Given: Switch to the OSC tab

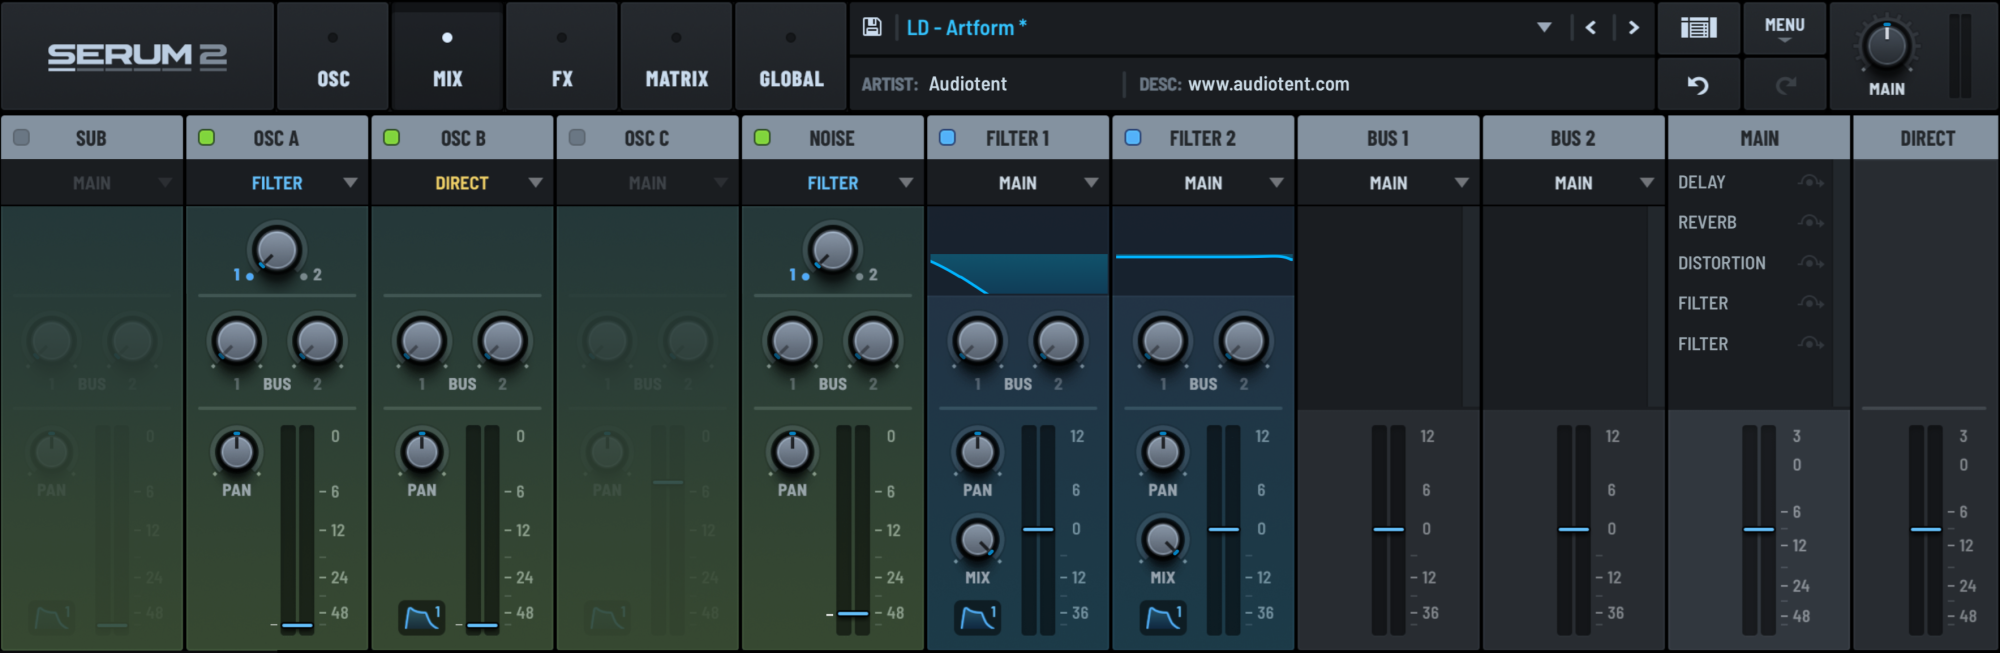Looking at the screenshot, I should pyautogui.click(x=333, y=56).
